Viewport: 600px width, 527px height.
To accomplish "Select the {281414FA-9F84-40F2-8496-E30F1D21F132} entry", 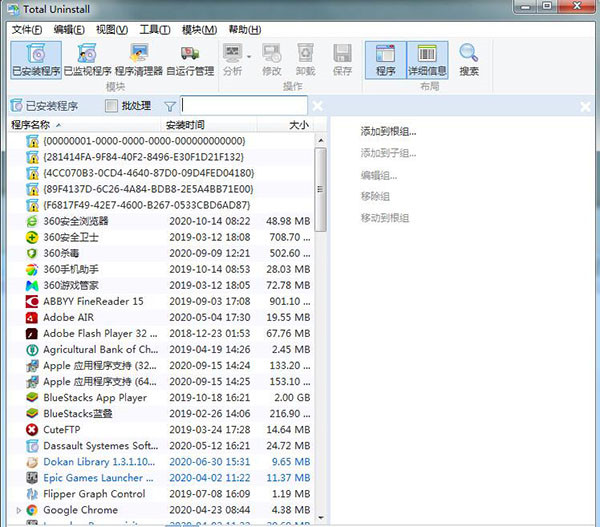I will pos(143,157).
